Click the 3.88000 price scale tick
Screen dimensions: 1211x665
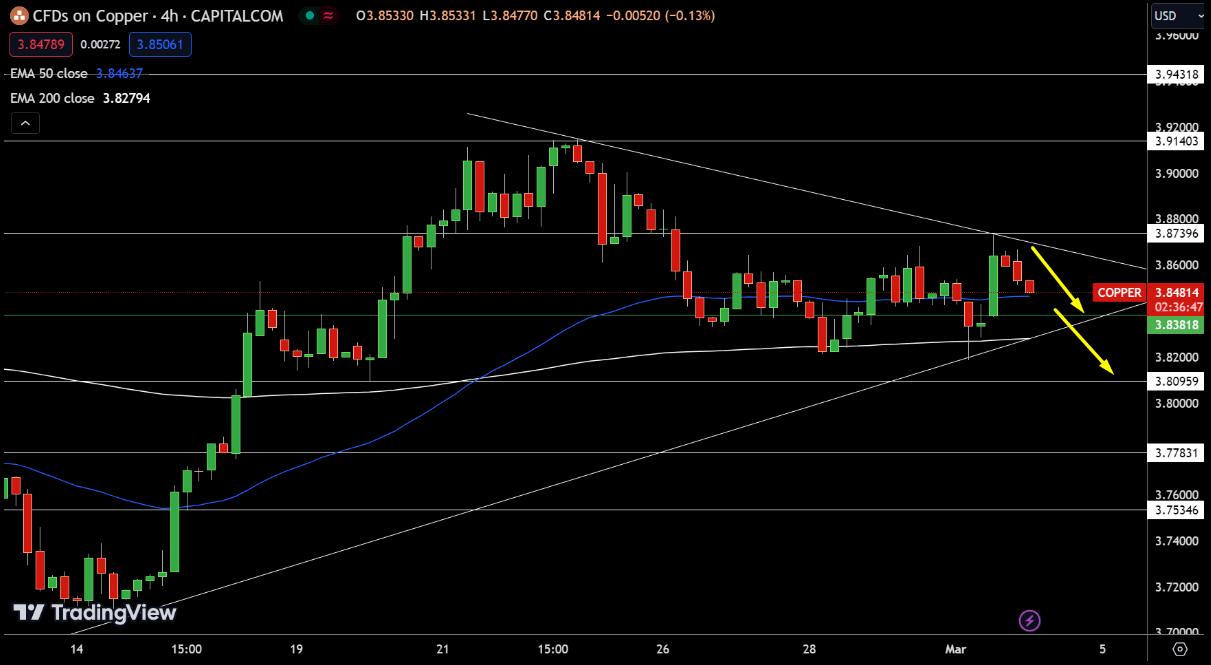point(1176,218)
